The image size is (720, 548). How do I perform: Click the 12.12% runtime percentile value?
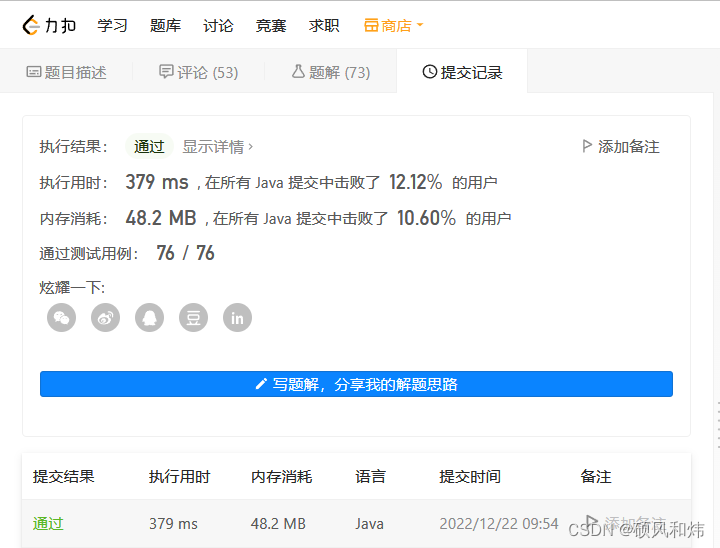coord(416,182)
